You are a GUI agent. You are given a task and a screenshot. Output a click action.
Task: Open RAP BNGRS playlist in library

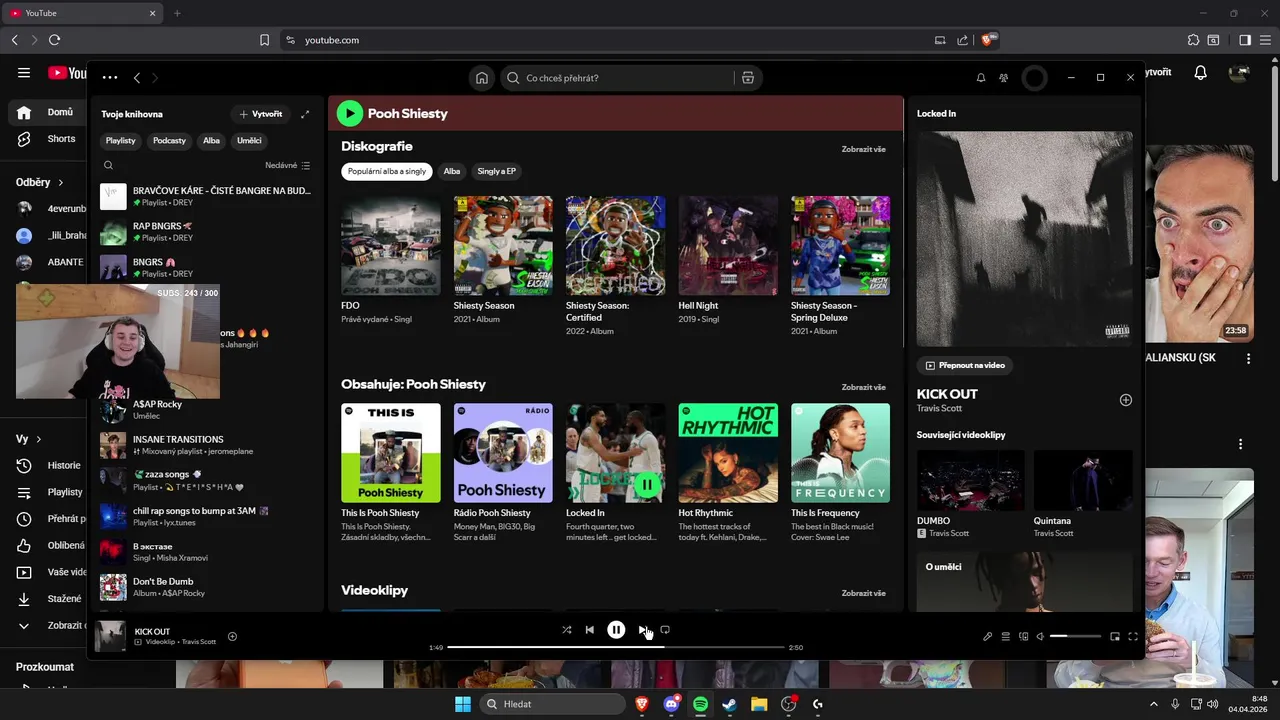tap(206, 232)
